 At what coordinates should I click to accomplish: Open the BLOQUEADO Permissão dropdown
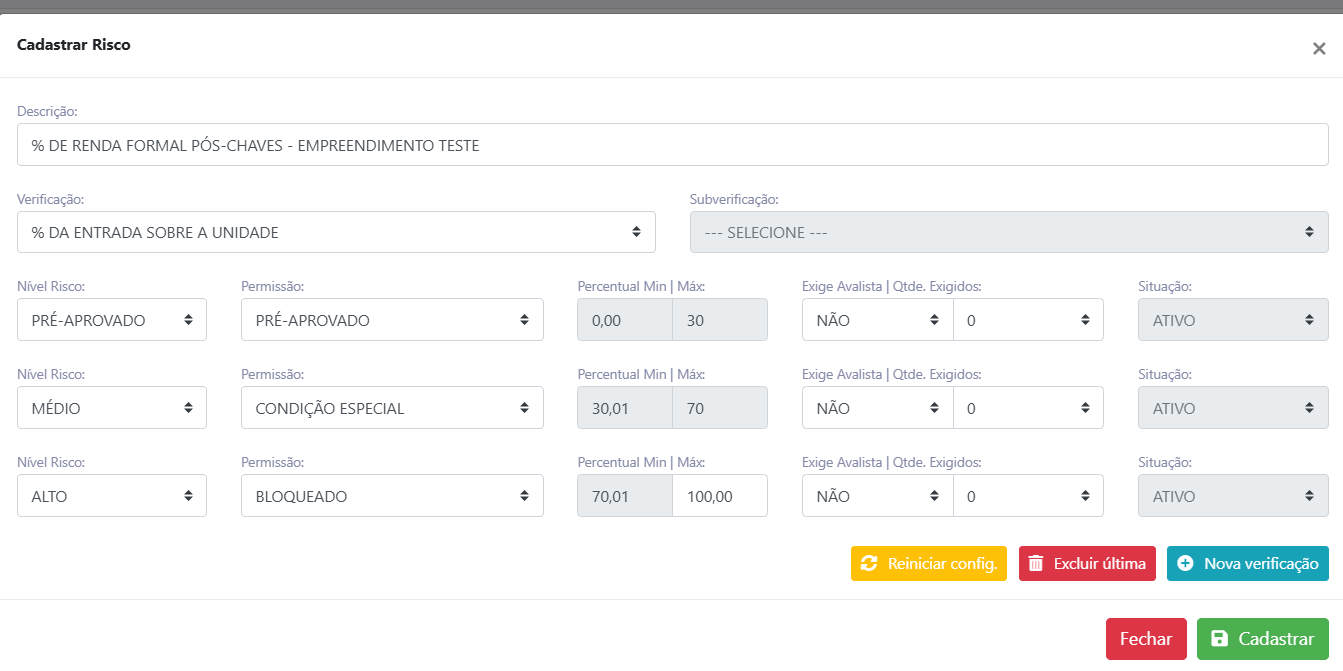point(392,496)
